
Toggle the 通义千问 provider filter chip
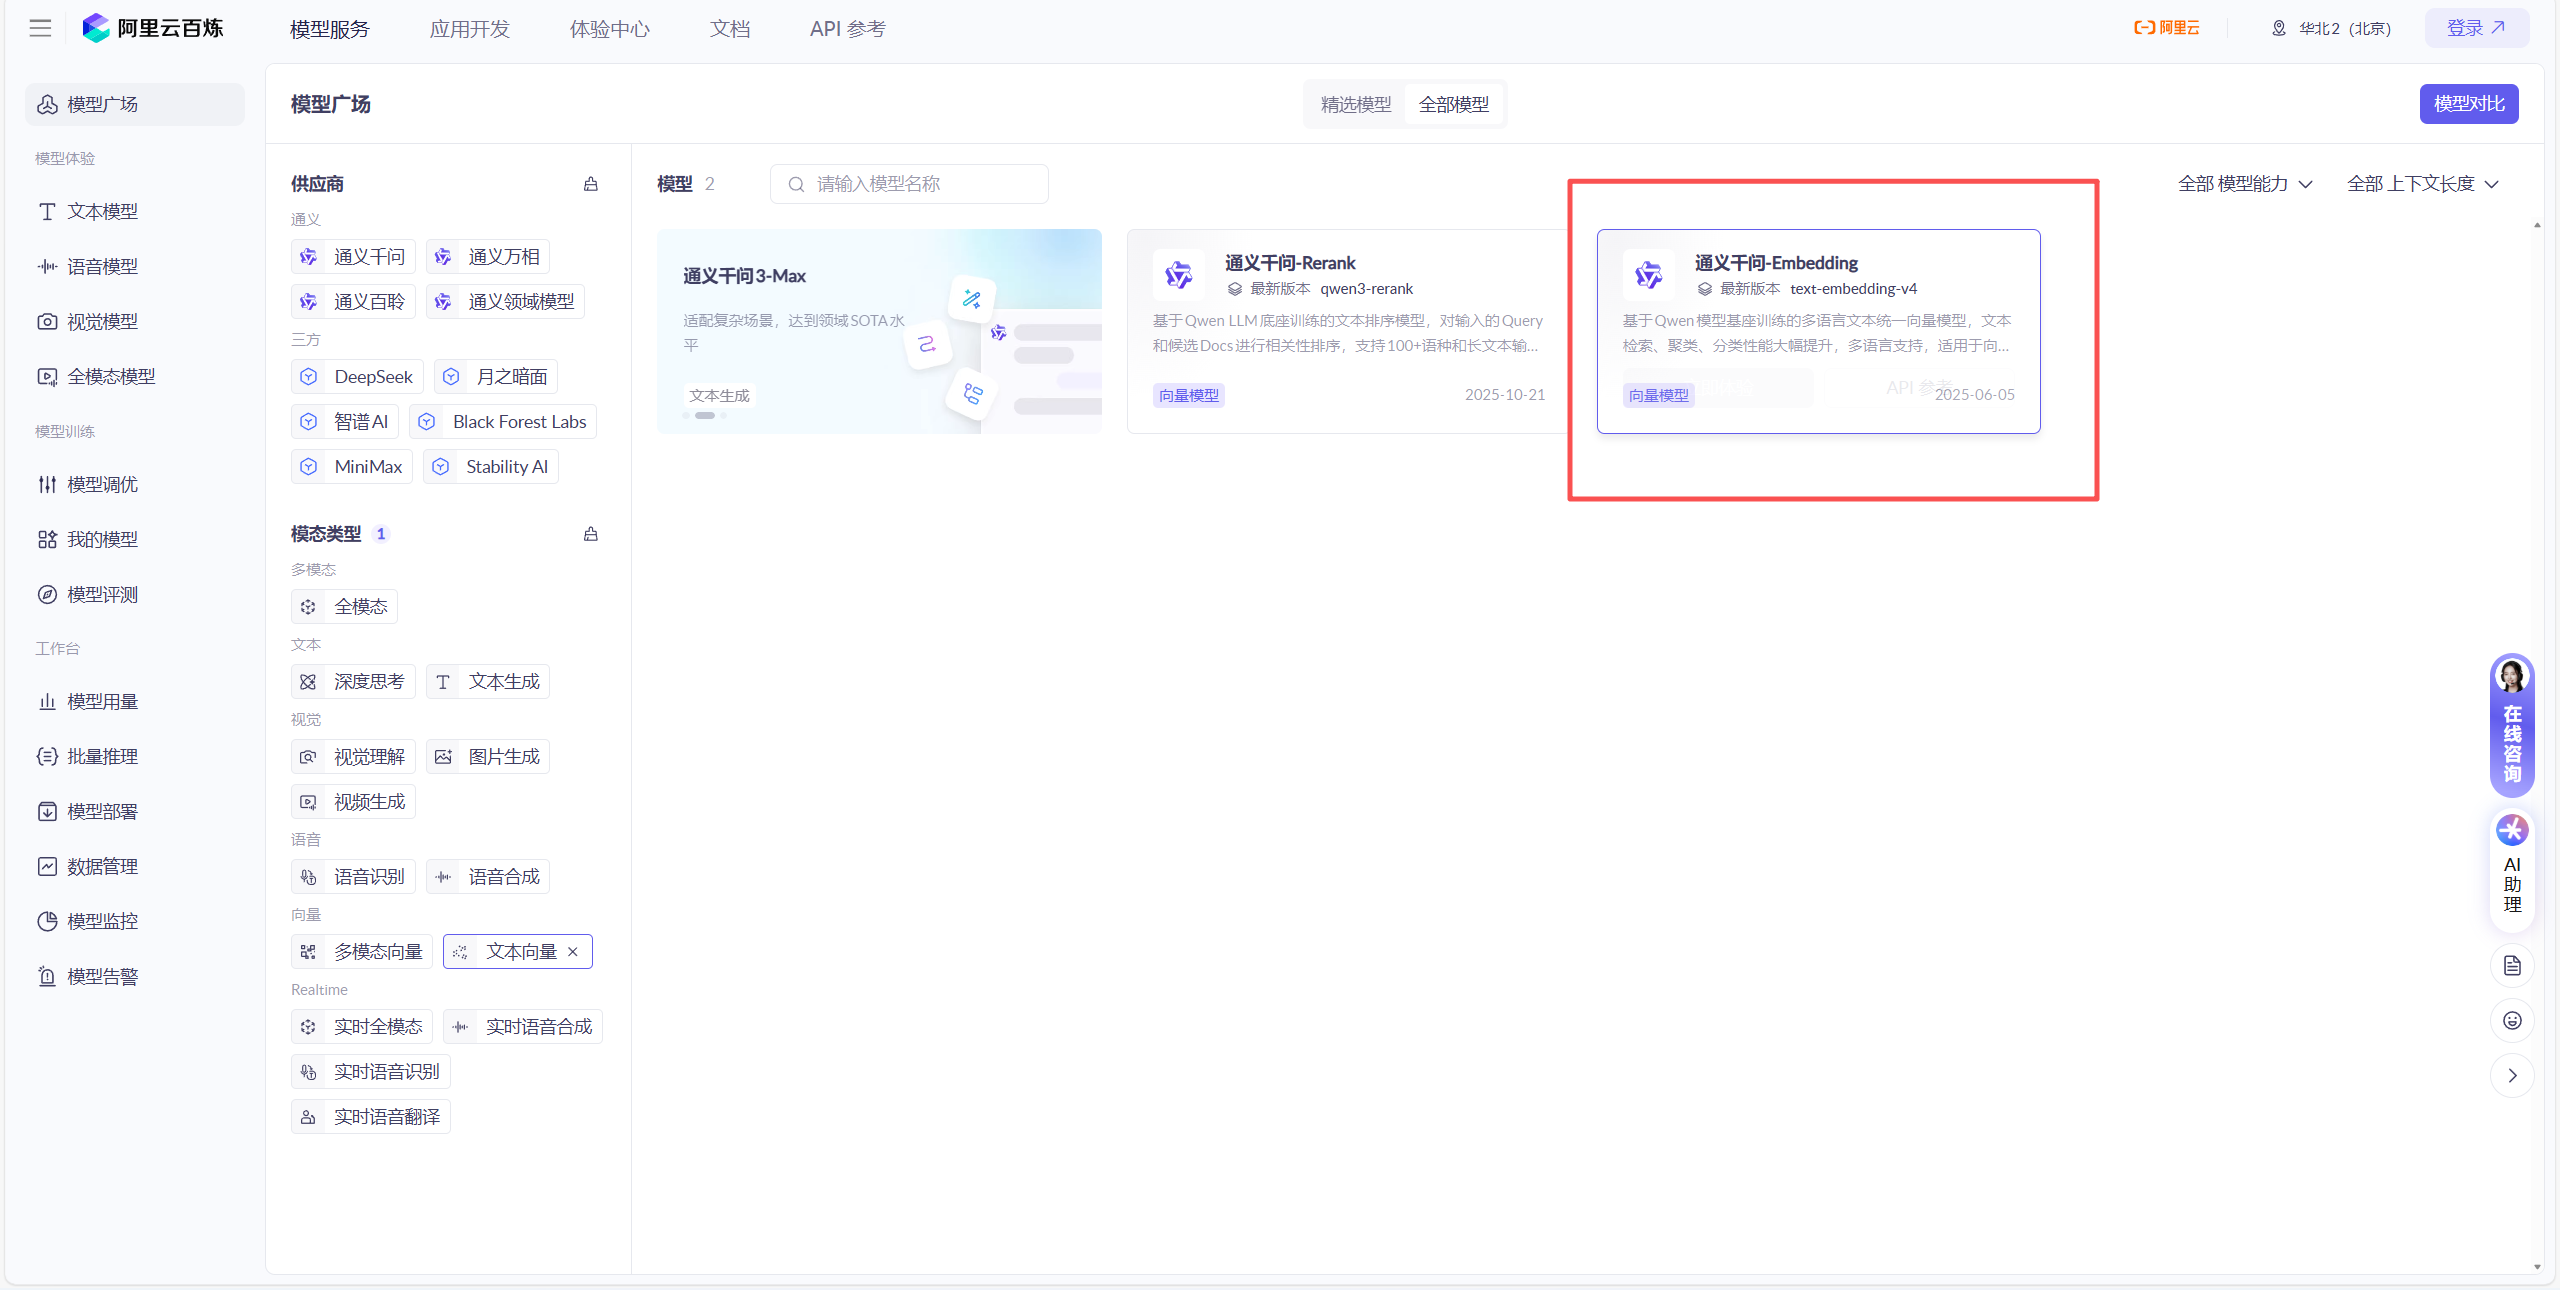tap(353, 257)
